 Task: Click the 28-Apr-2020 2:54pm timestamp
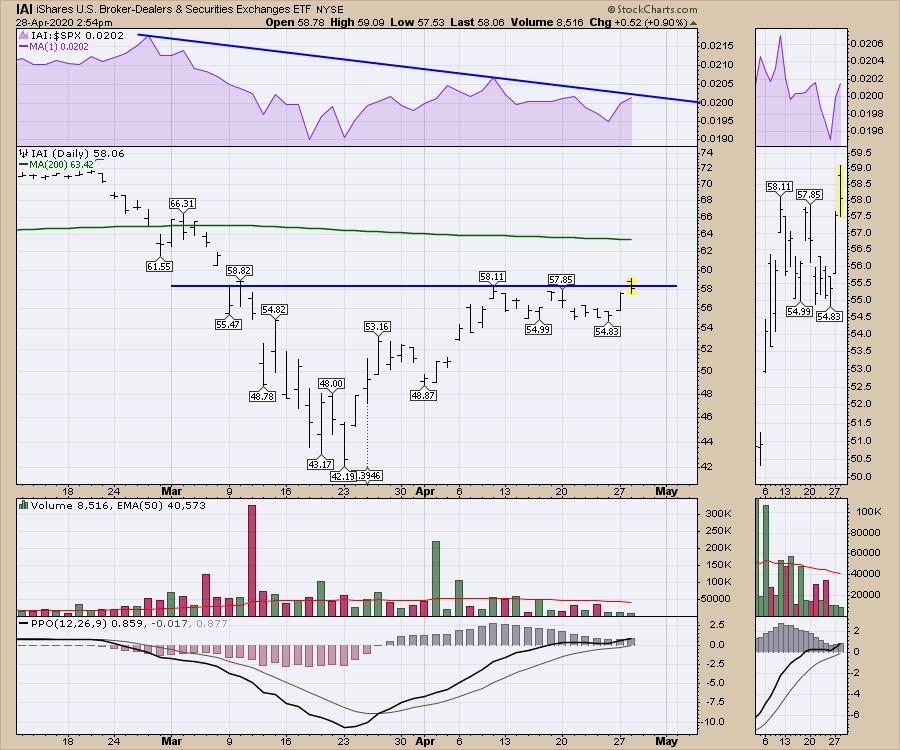tap(64, 23)
